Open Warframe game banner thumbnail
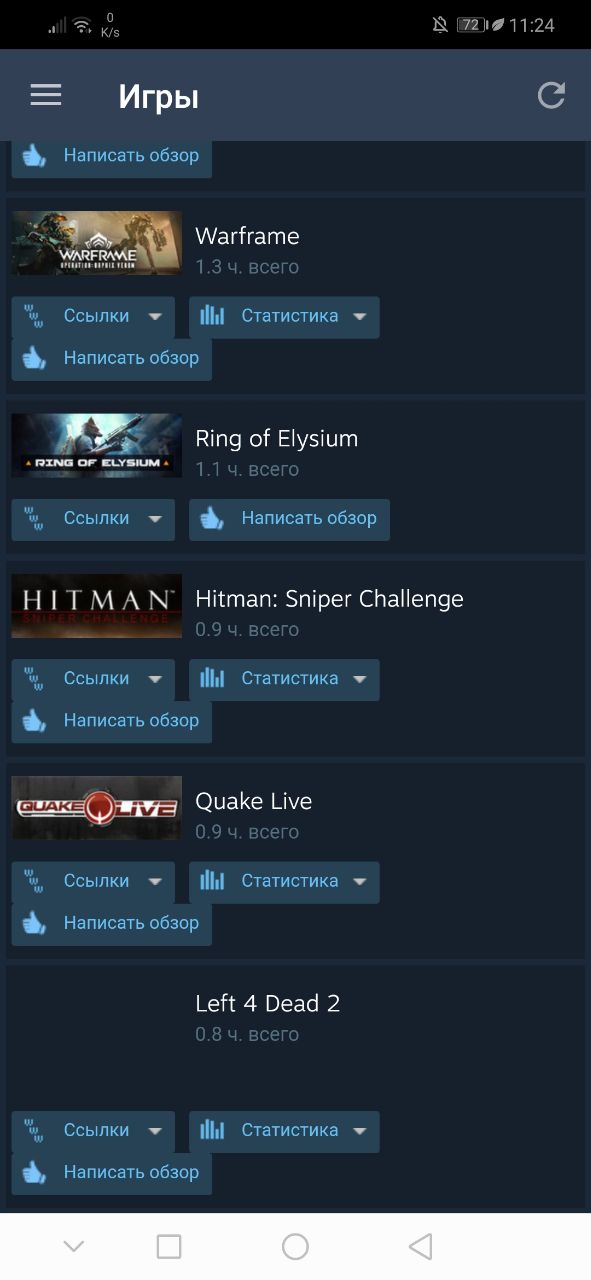 pos(97,243)
